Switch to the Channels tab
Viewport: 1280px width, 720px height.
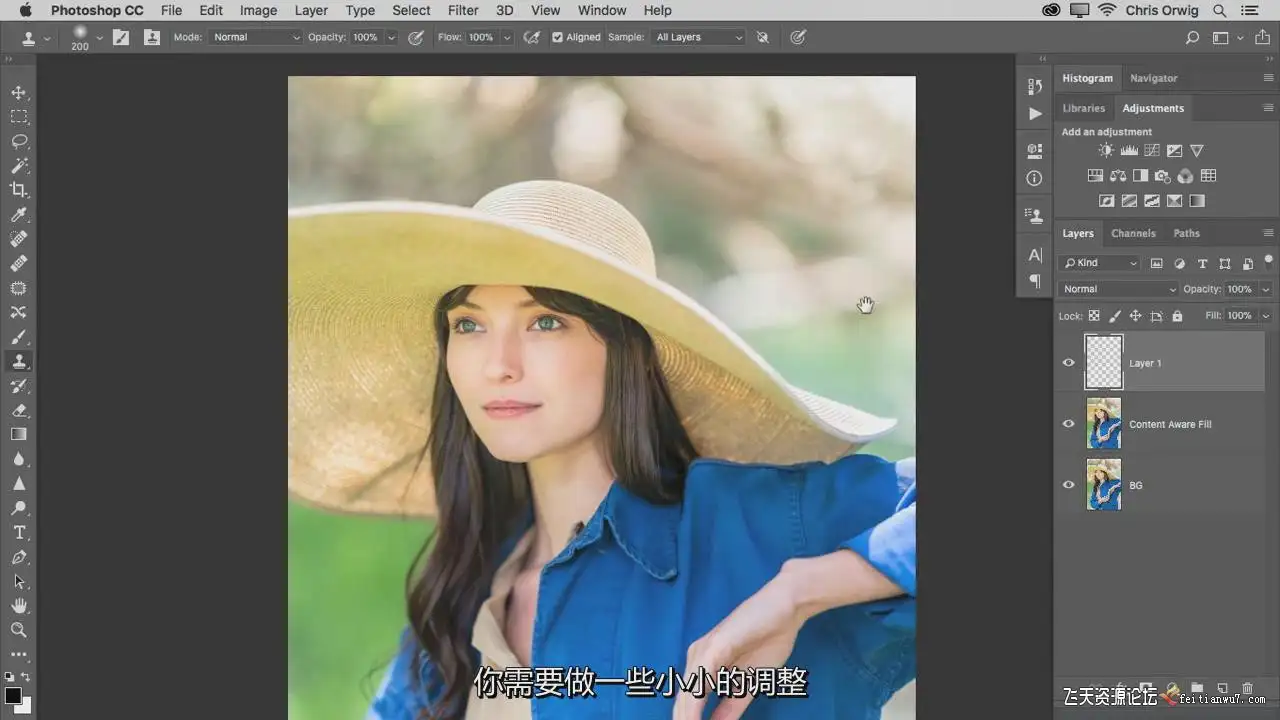click(x=1133, y=233)
